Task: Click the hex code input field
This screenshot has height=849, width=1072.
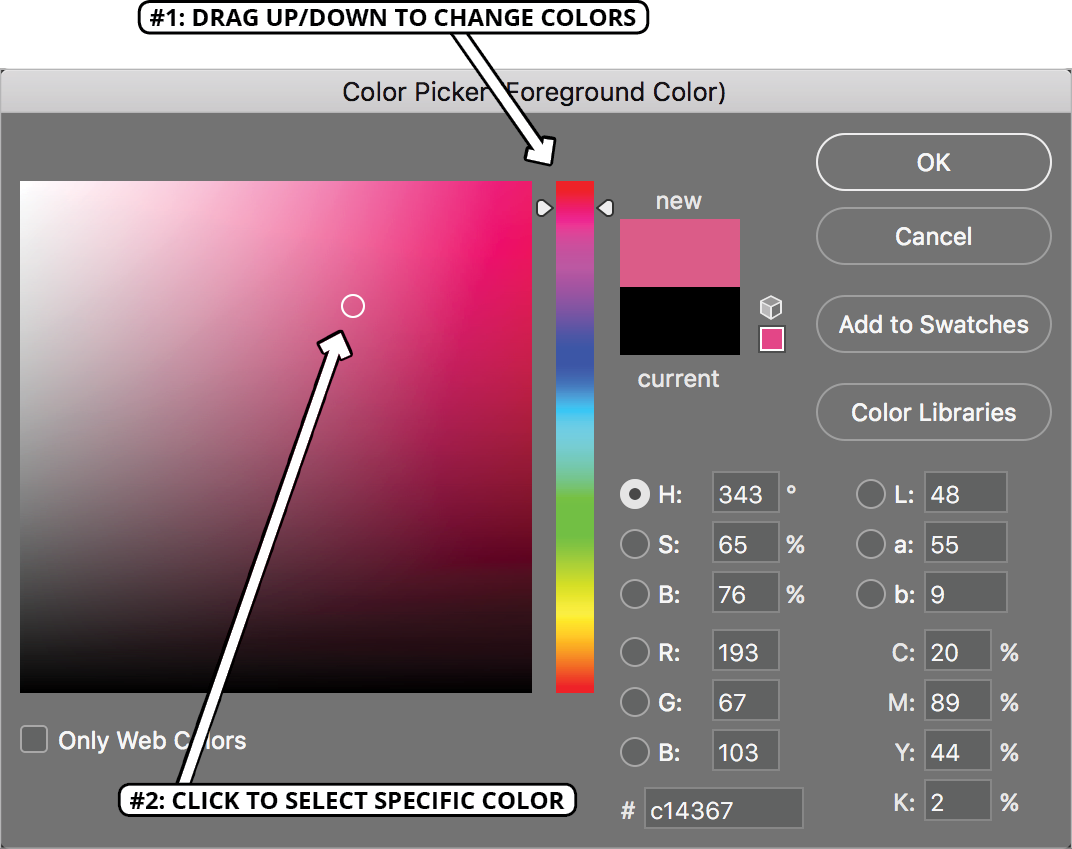Action: click(x=722, y=808)
